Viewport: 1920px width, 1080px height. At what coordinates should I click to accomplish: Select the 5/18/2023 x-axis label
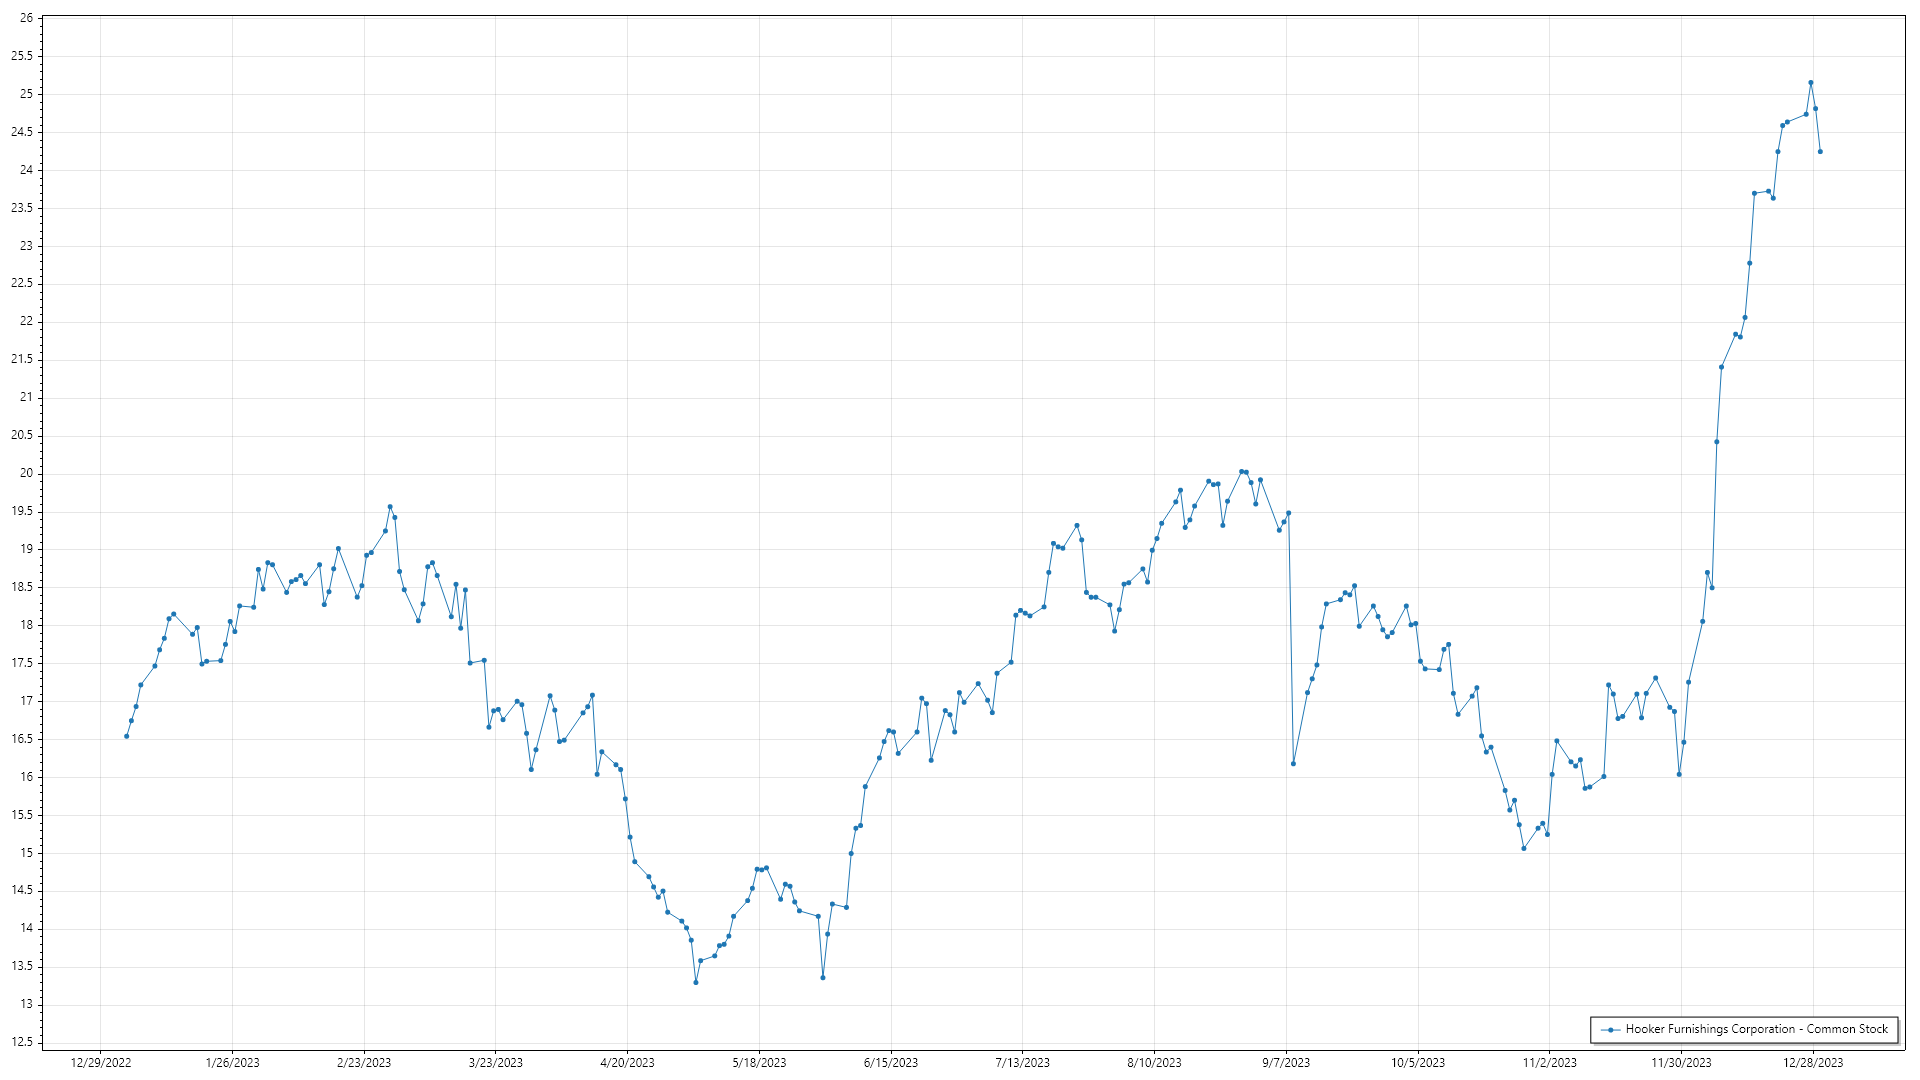click(x=759, y=1063)
